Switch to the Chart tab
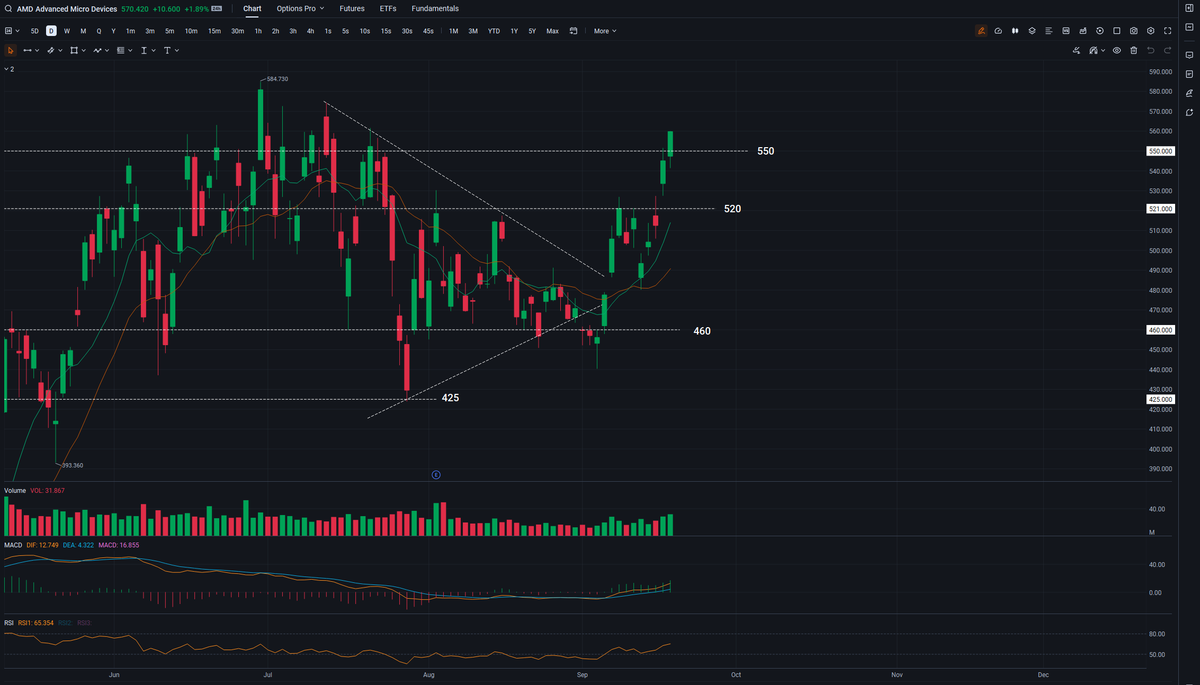This screenshot has height=685, width=1200. point(252,8)
